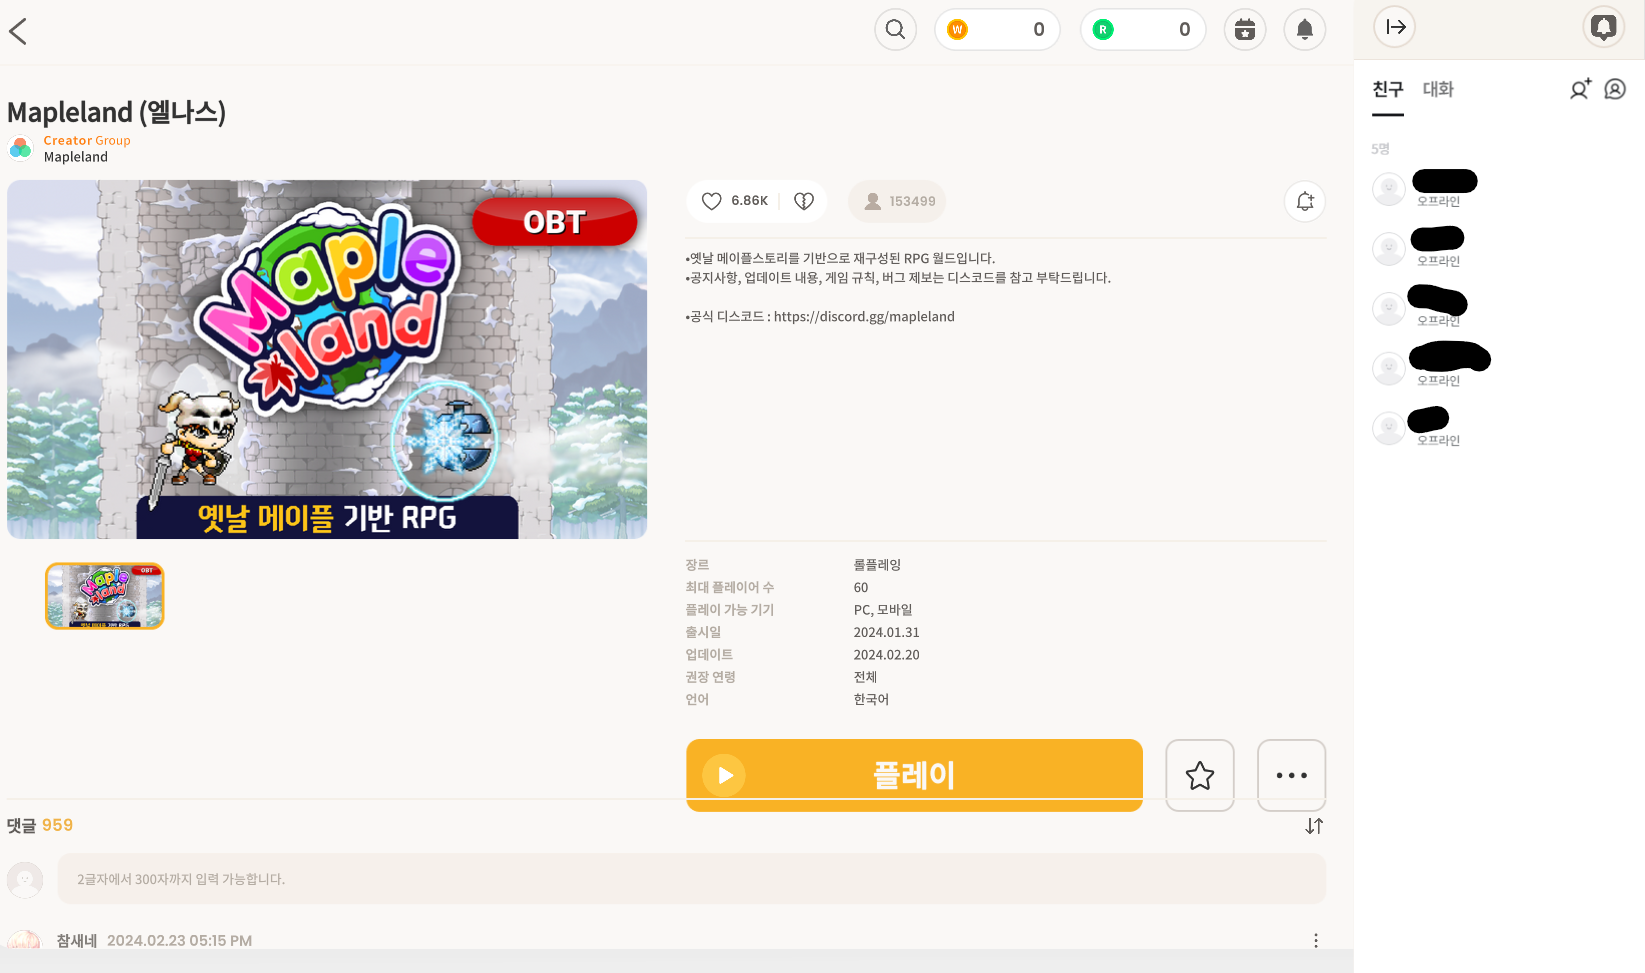Switch to 대화 tab
The width and height of the screenshot is (1645, 973).
click(x=1438, y=89)
